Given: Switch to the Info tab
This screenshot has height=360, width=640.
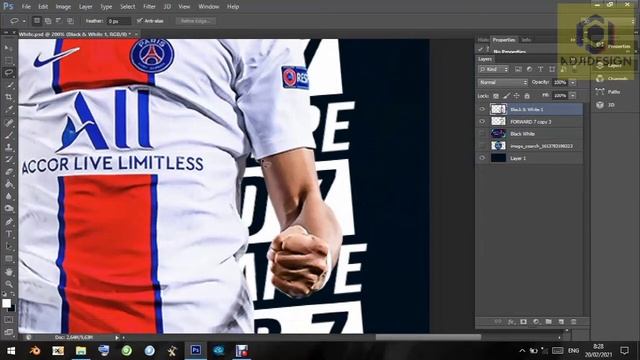Looking at the screenshot, I should click(x=526, y=40).
